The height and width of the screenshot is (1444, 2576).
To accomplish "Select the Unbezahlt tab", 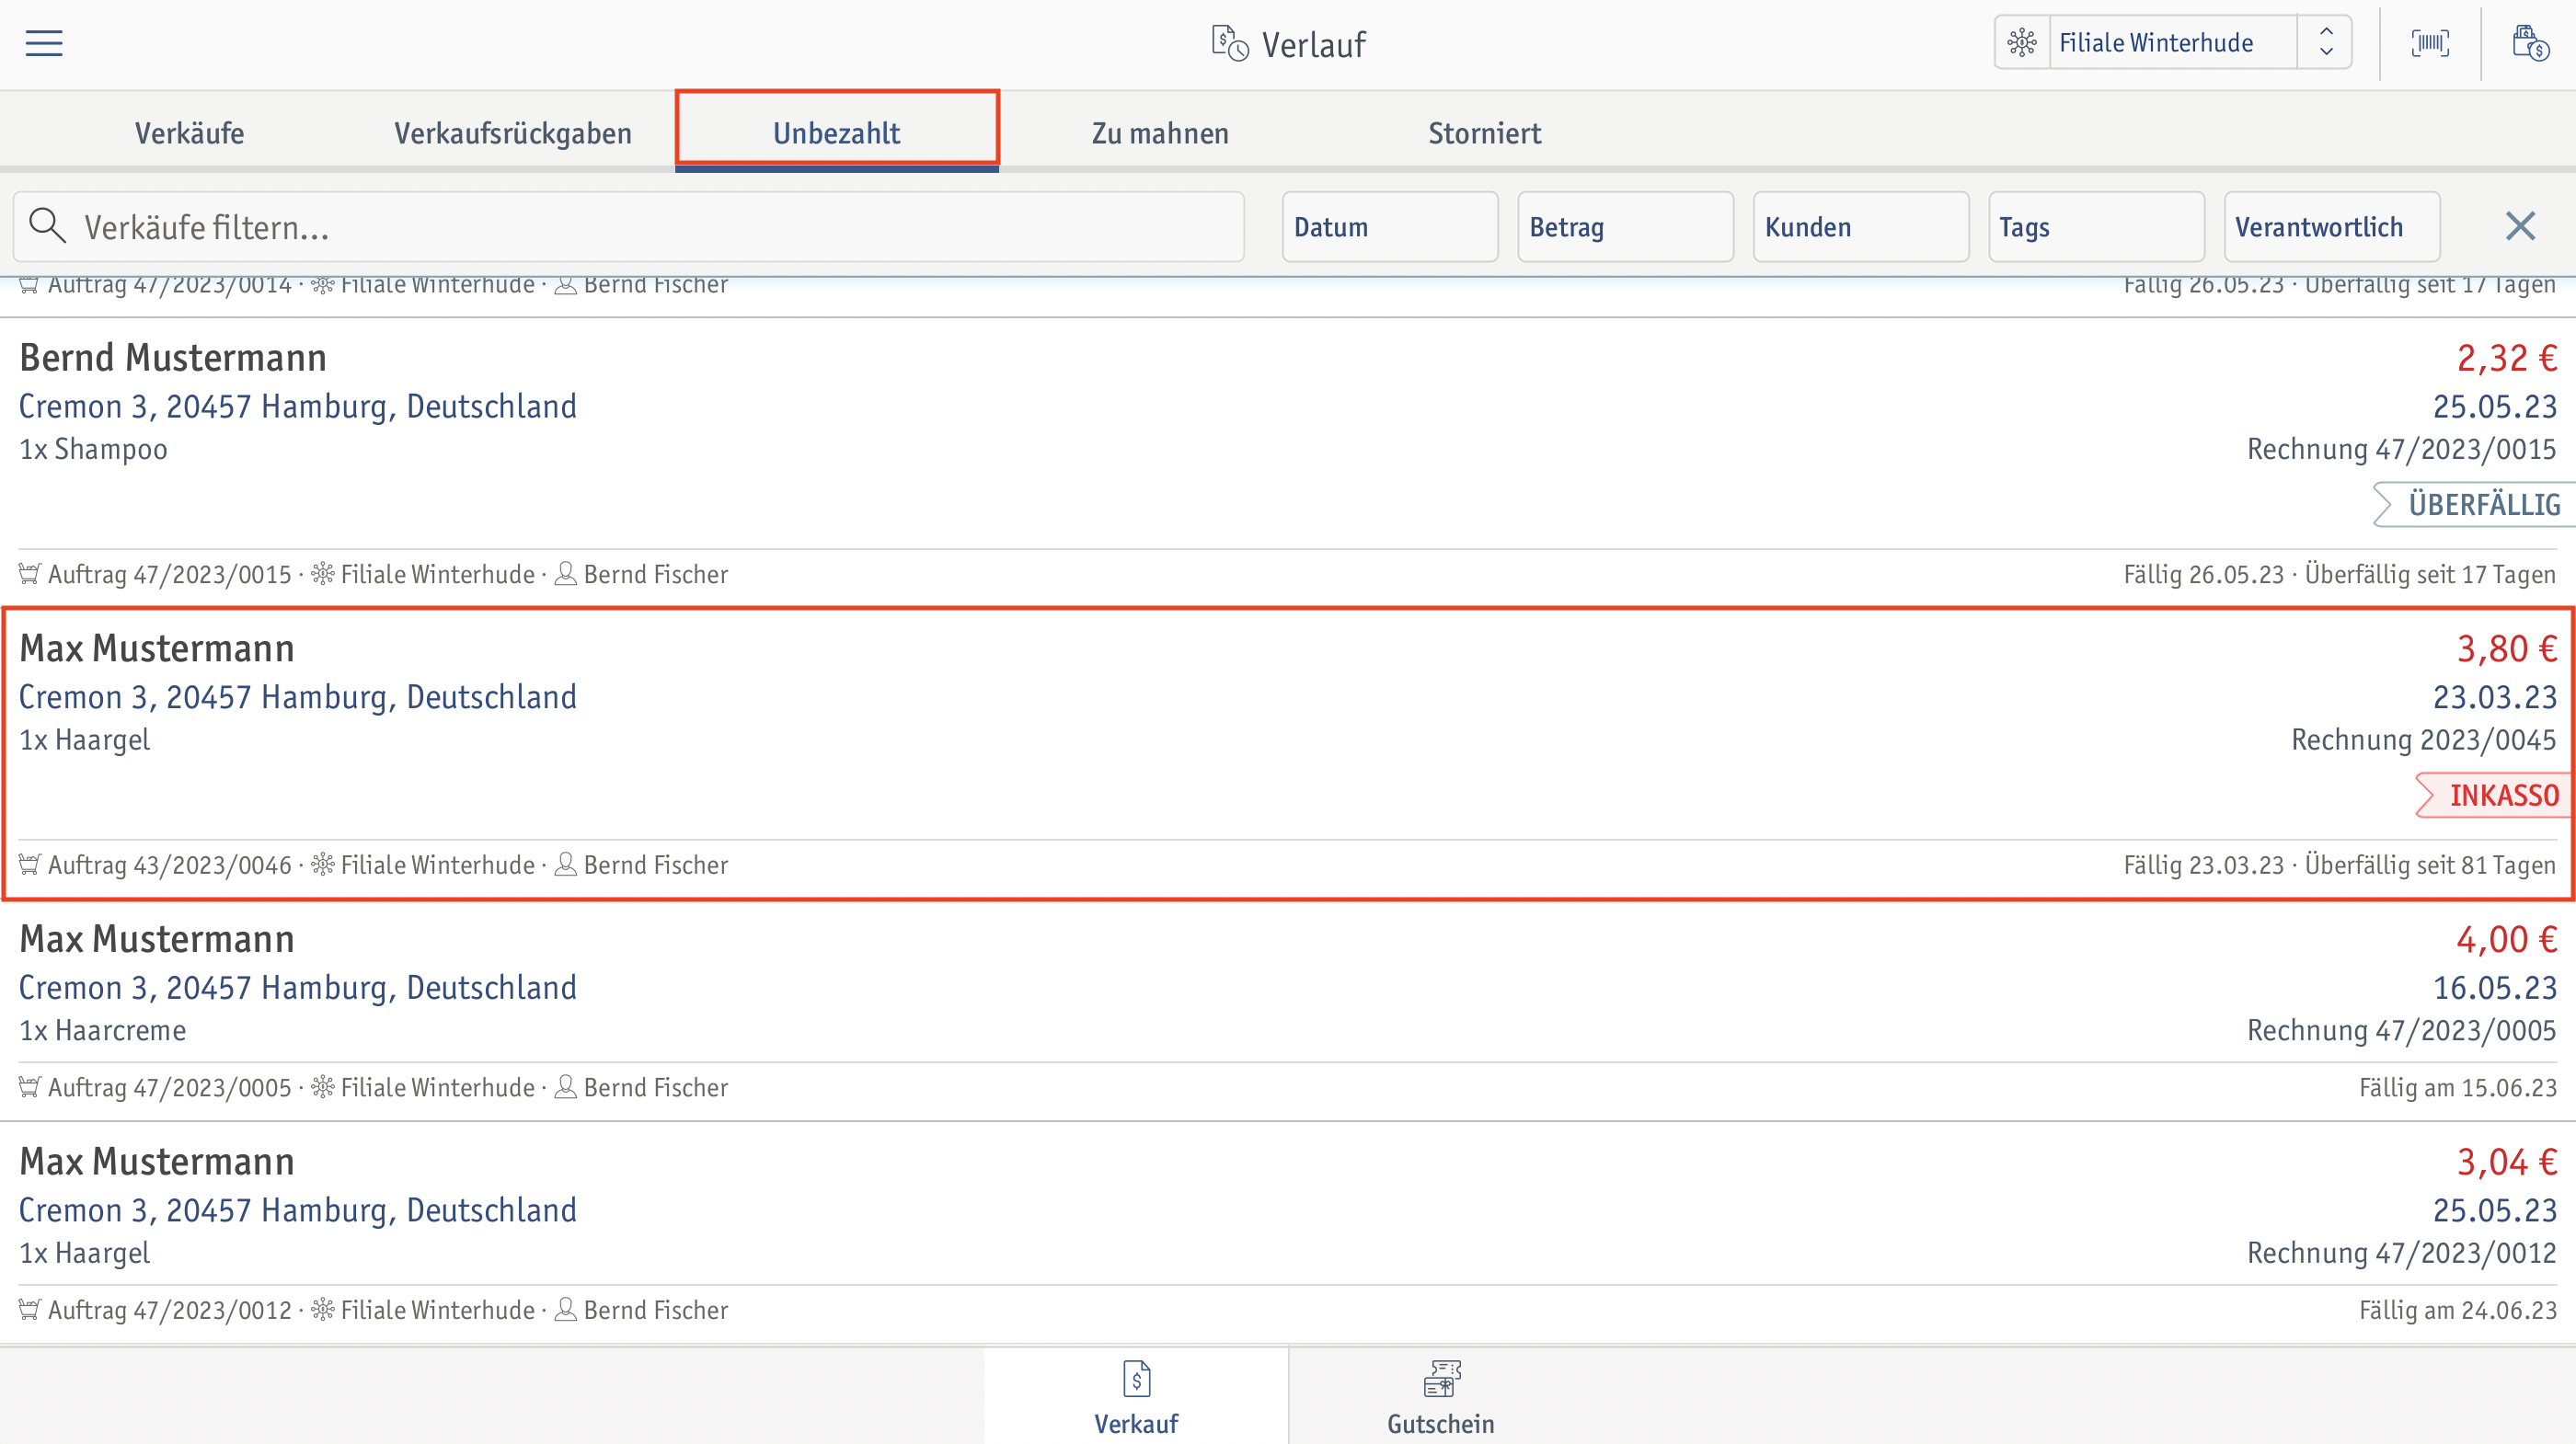I will coord(837,133).
